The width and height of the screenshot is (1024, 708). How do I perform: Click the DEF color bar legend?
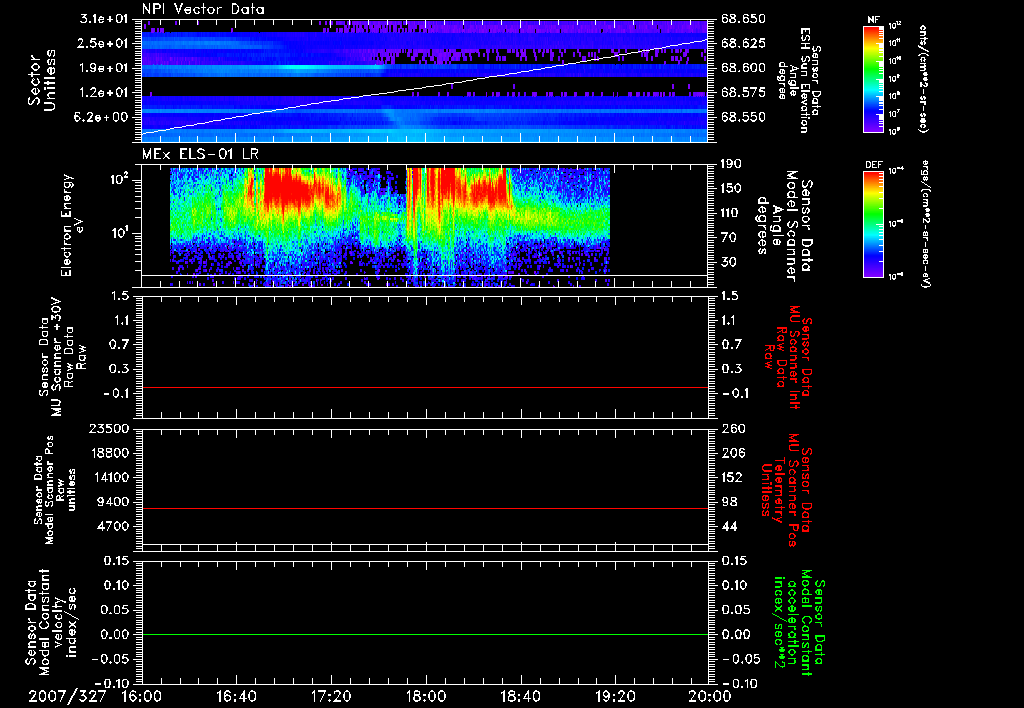click(x=873, y=224)
